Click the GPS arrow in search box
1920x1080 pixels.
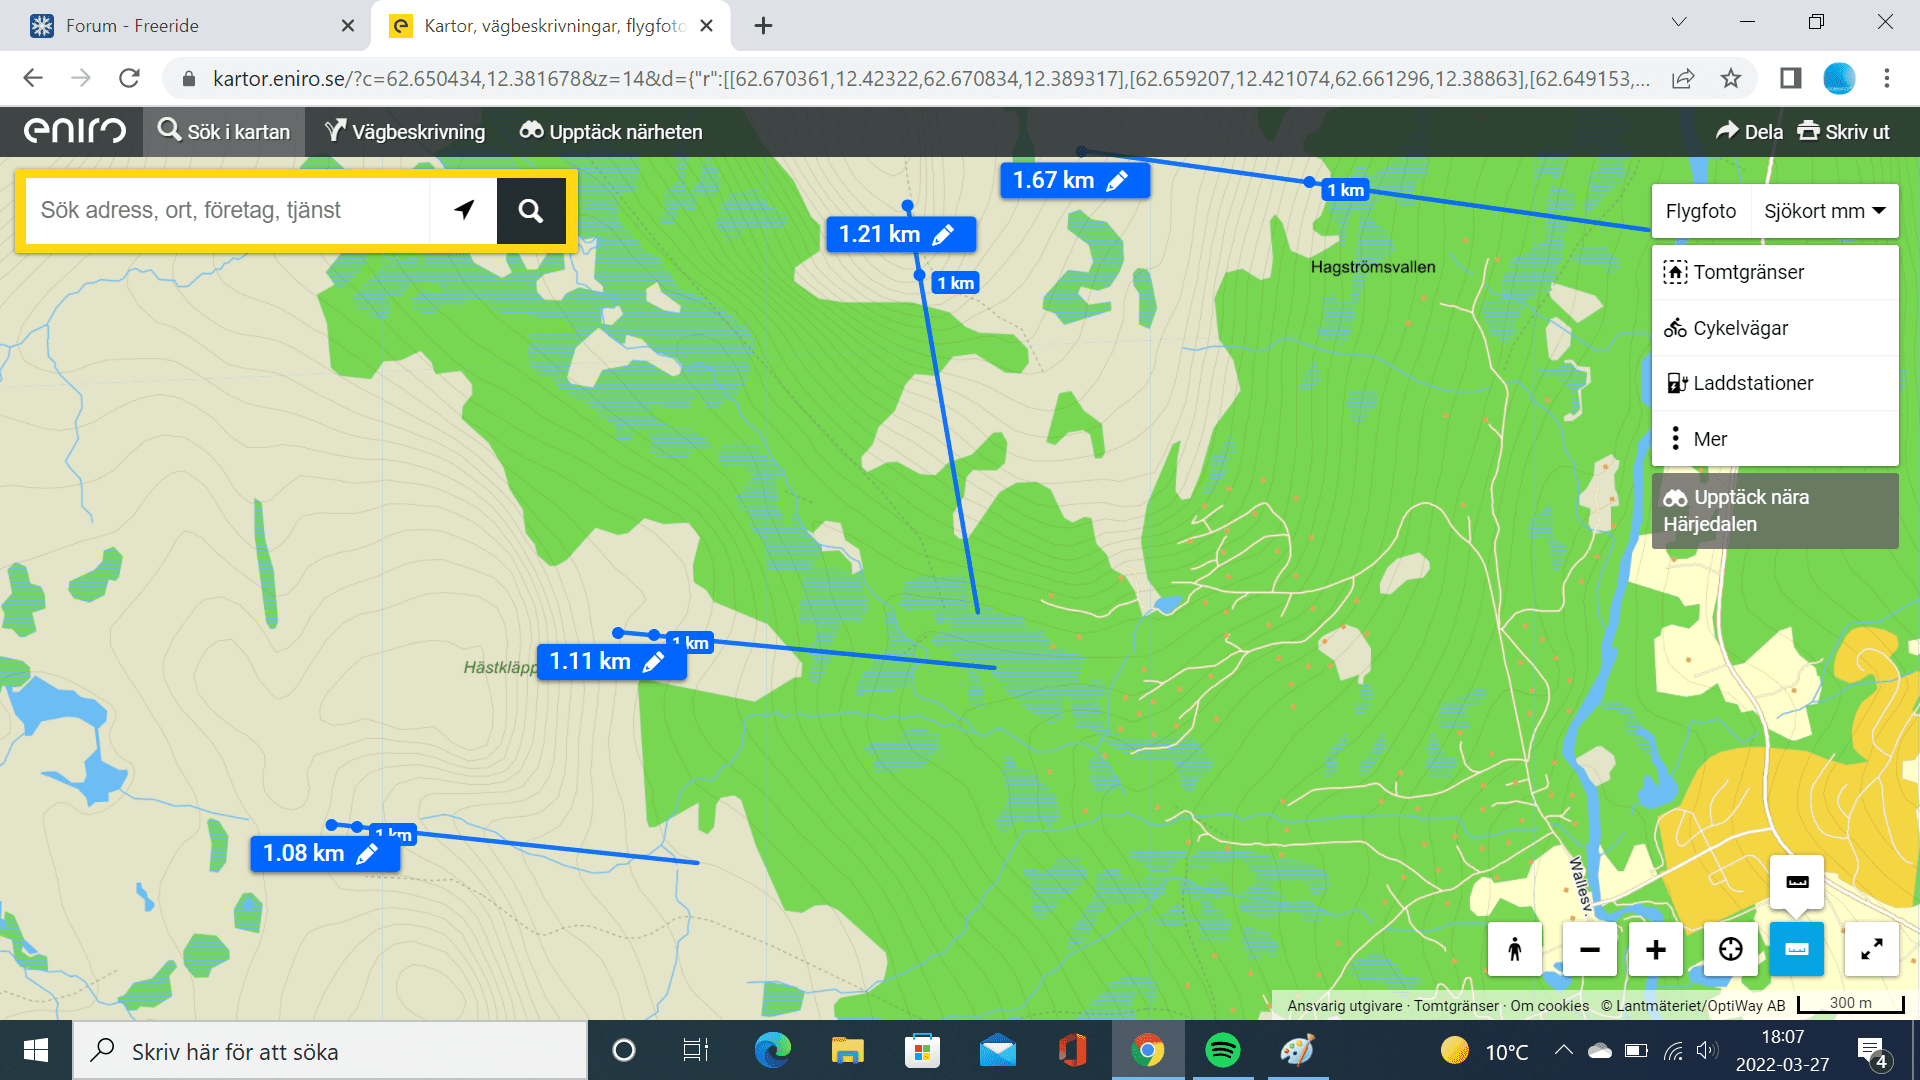click(x=464, y=210)
